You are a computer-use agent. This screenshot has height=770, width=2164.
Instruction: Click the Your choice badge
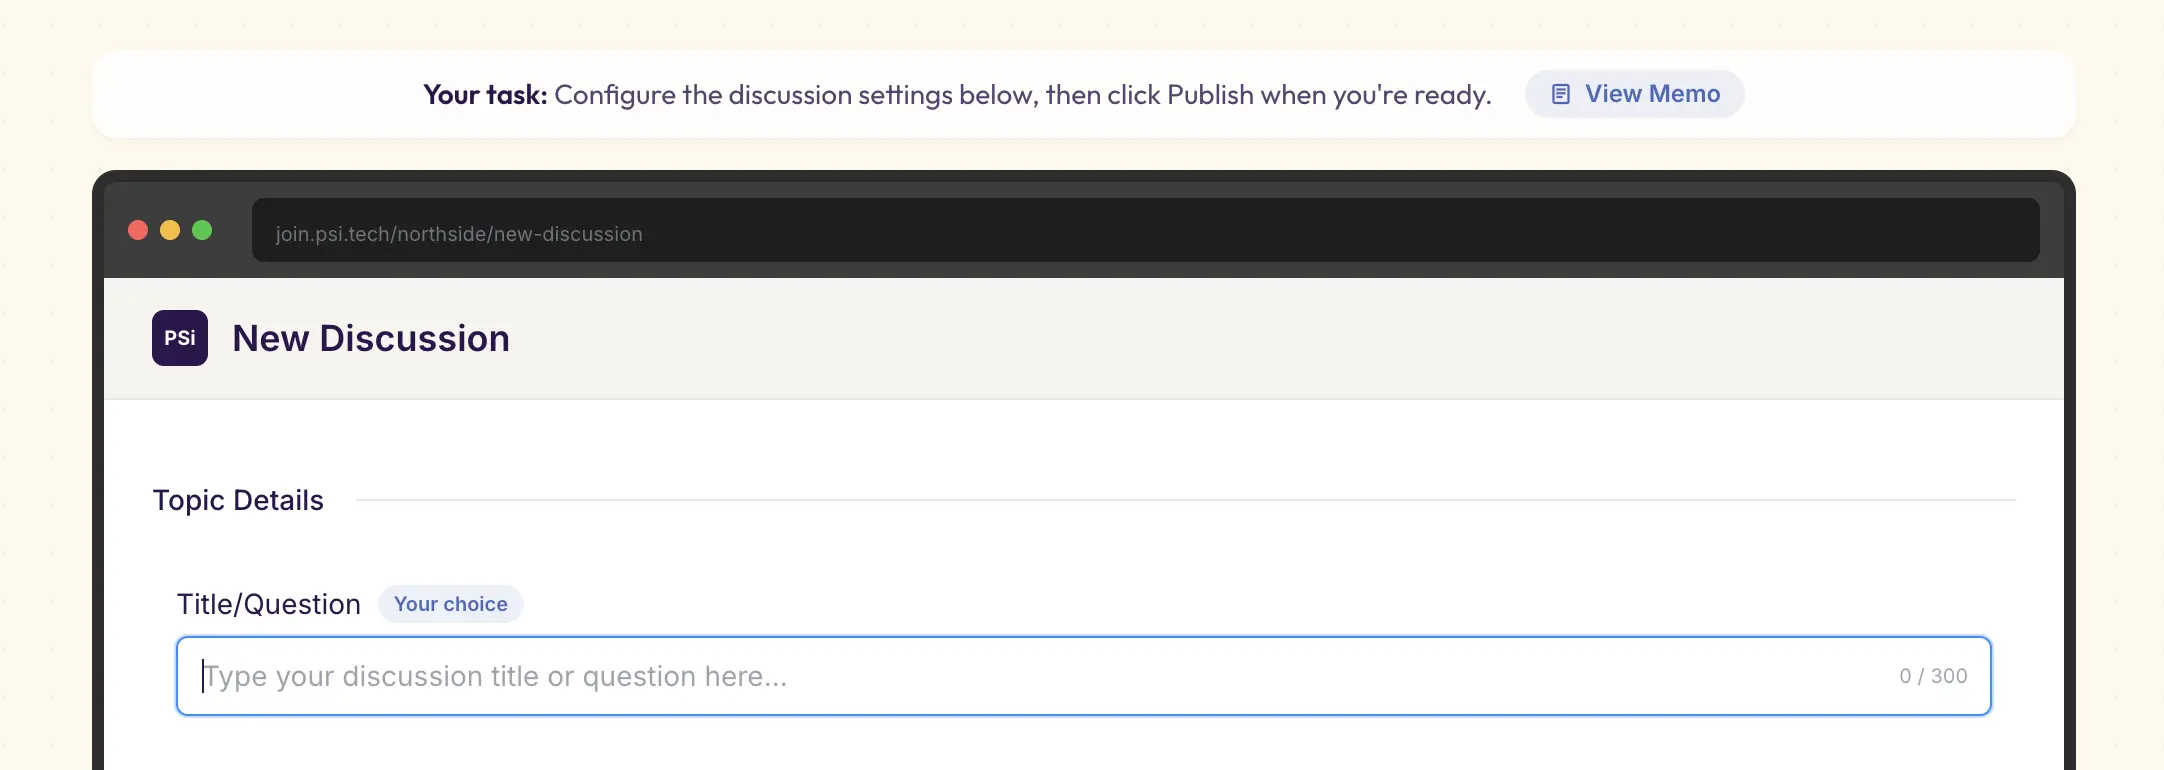point(450,604)
